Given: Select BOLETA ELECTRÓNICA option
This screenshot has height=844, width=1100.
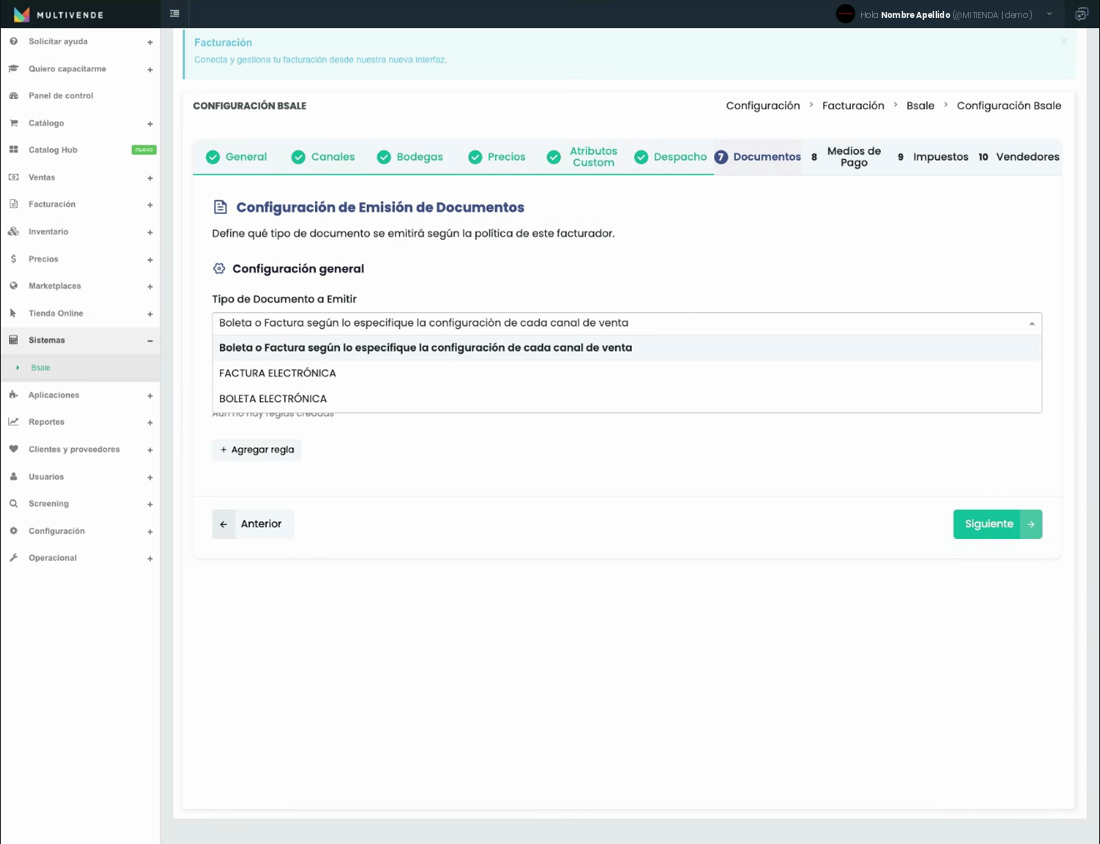Looking at the screenshot, I should [x=627, y=398].
